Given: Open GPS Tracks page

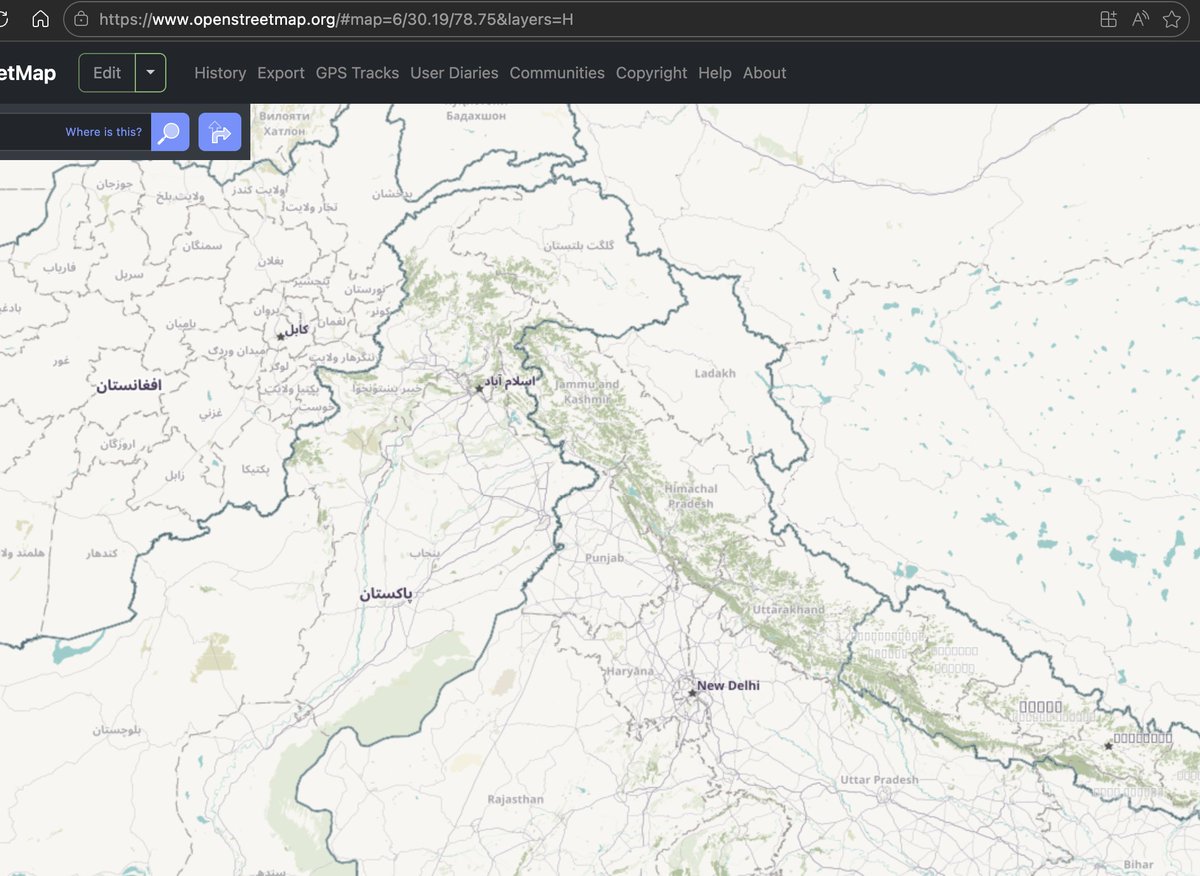Looking at the screenshot, I should [357, 73].
